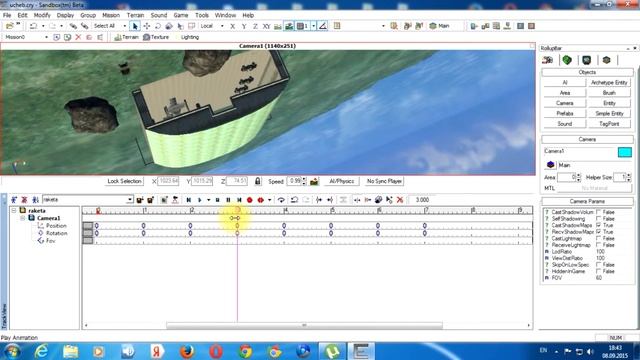Collapse the Camera1 tree node

pos(23,218)
